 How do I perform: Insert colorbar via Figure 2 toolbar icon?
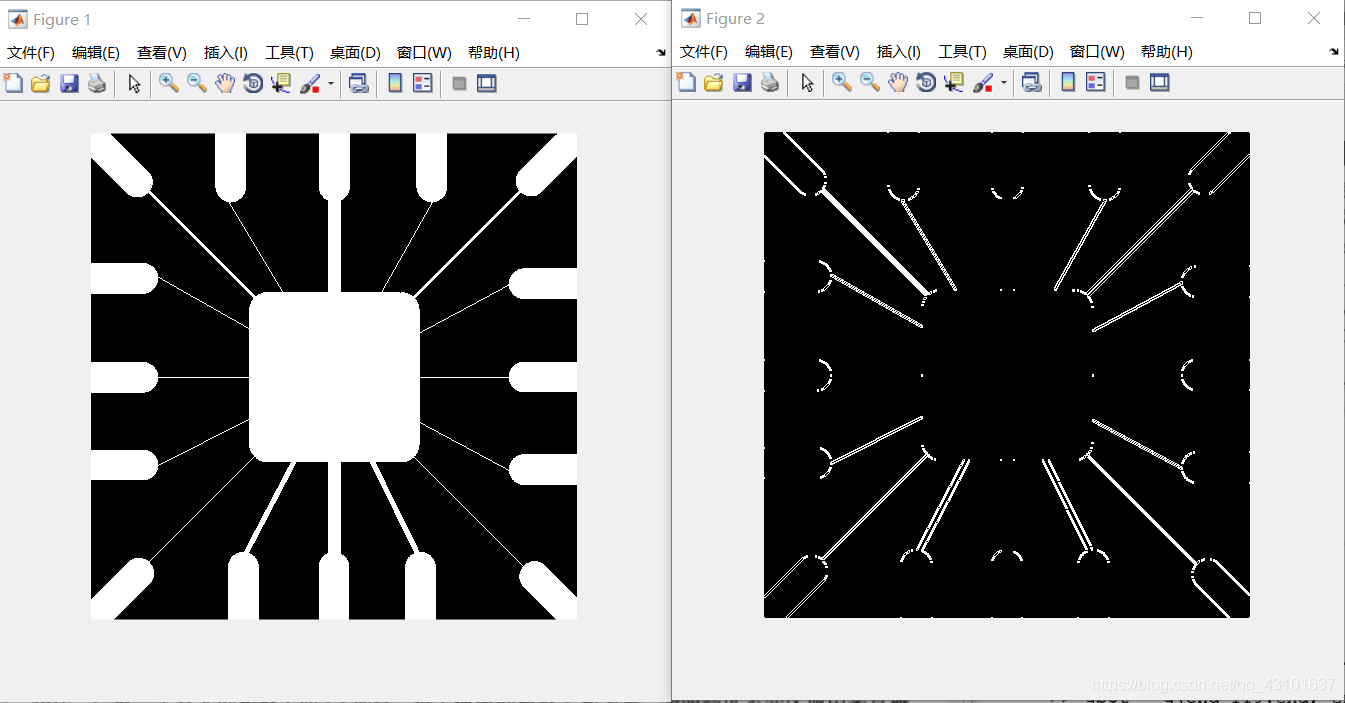(1068, 83)
